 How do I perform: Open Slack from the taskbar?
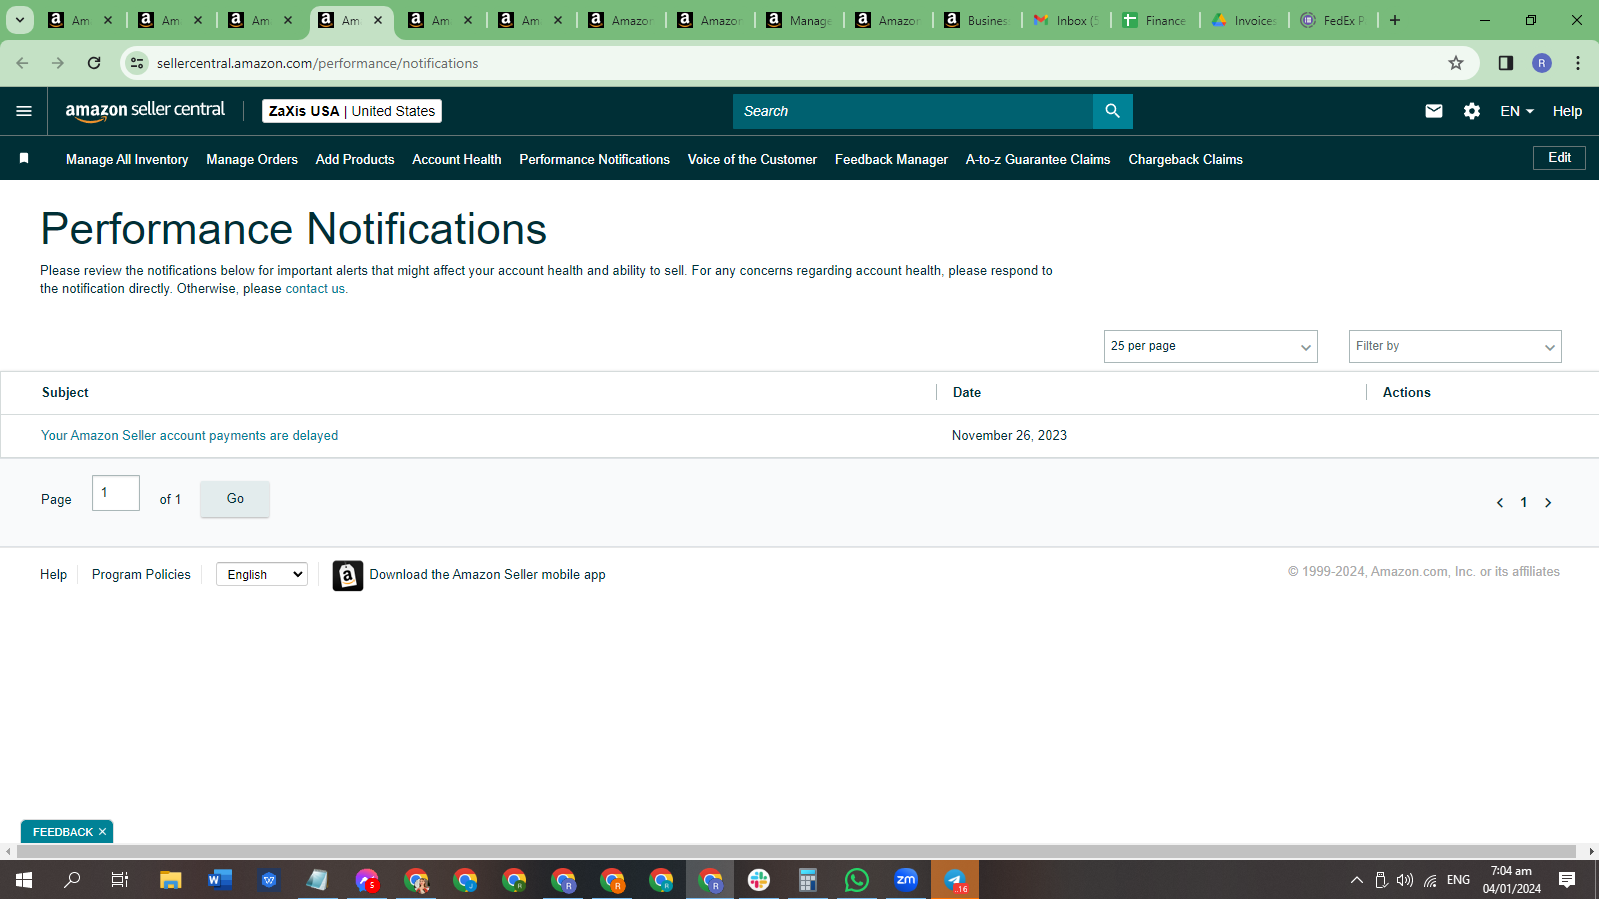point(759,880)
